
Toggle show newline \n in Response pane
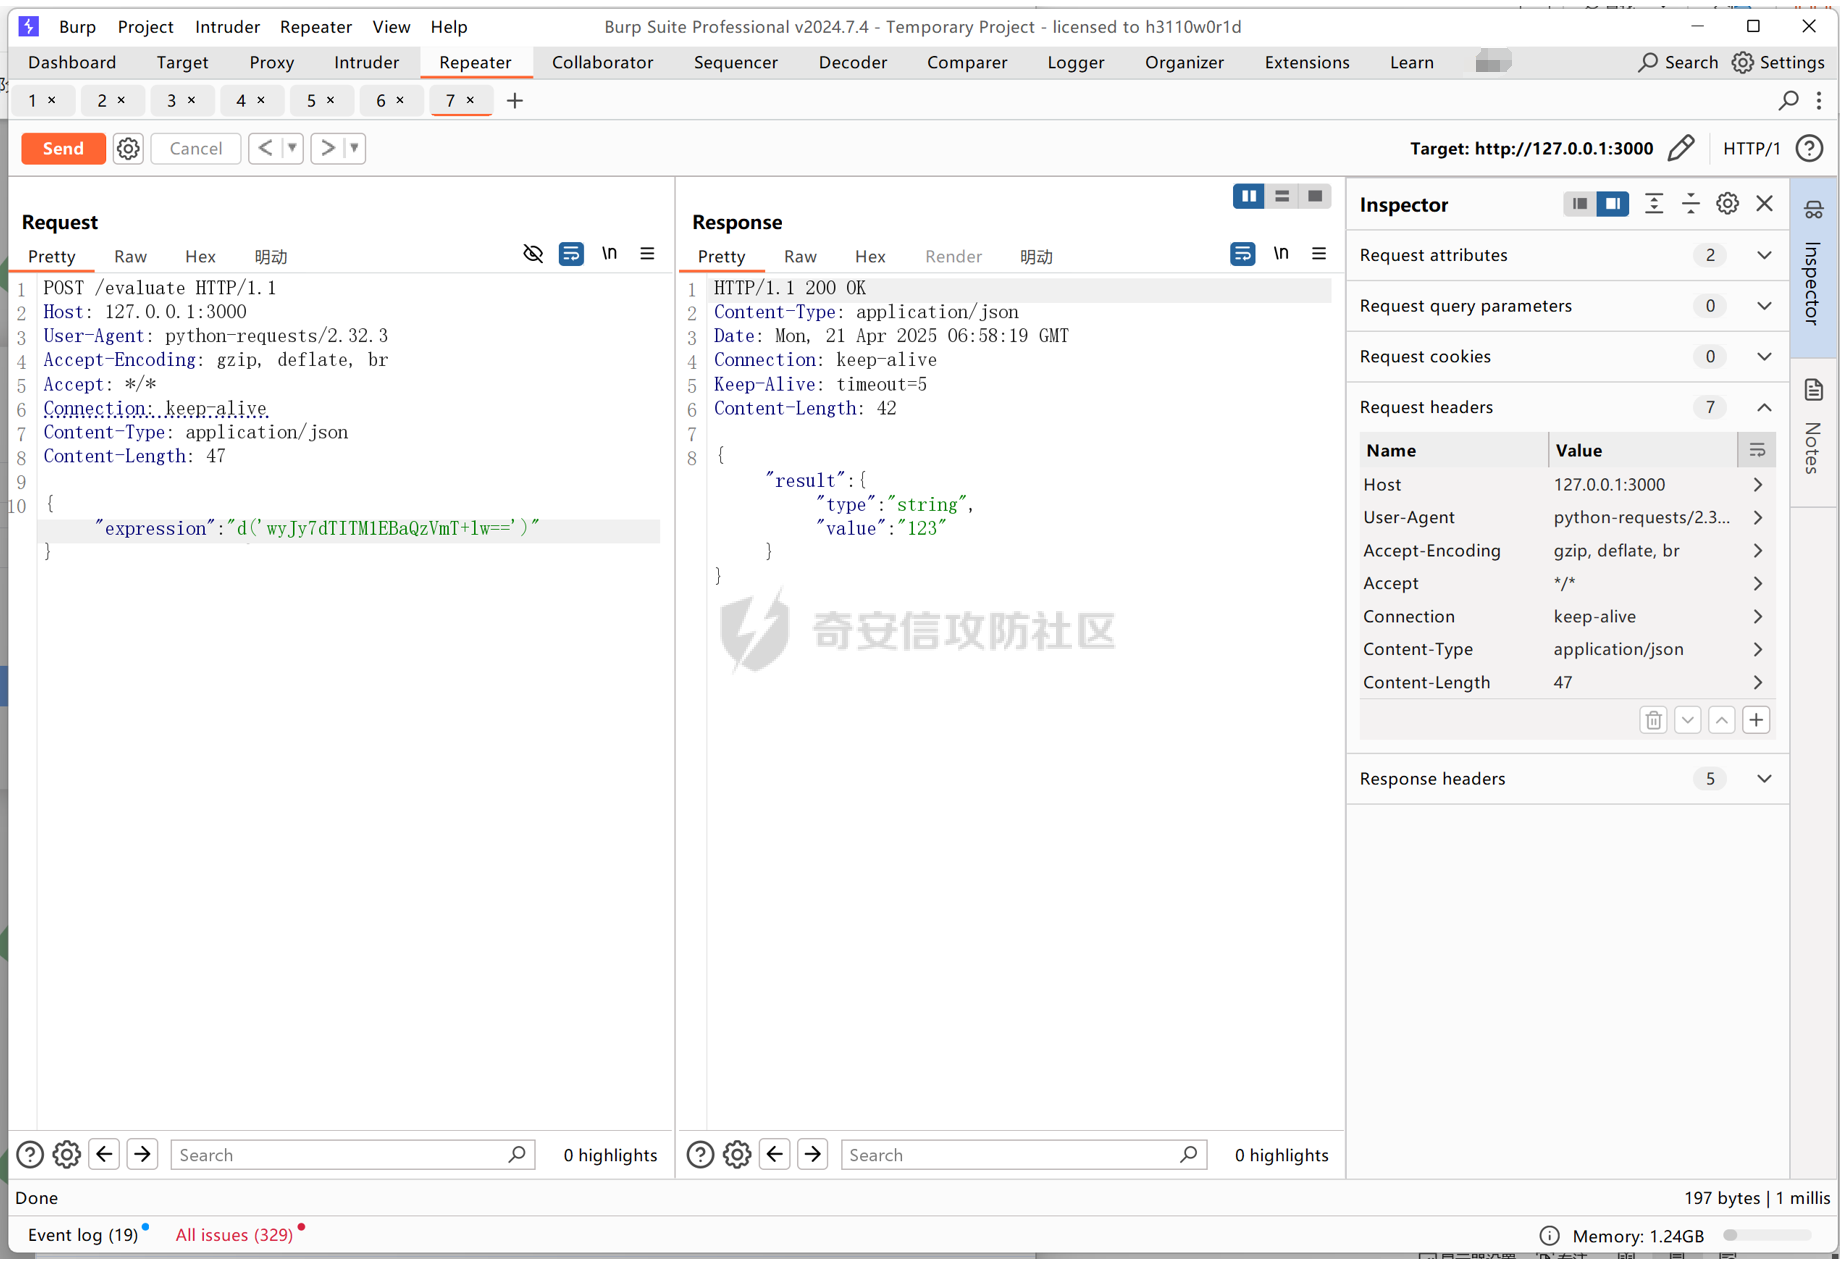click(1281, 254)
